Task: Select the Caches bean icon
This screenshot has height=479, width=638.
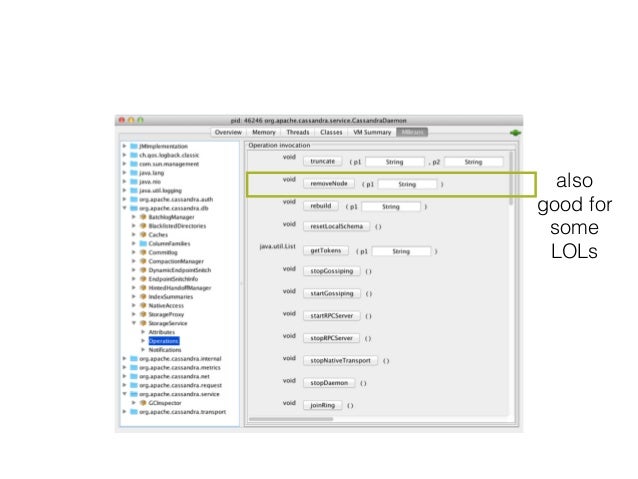Action: pos(143,235)
